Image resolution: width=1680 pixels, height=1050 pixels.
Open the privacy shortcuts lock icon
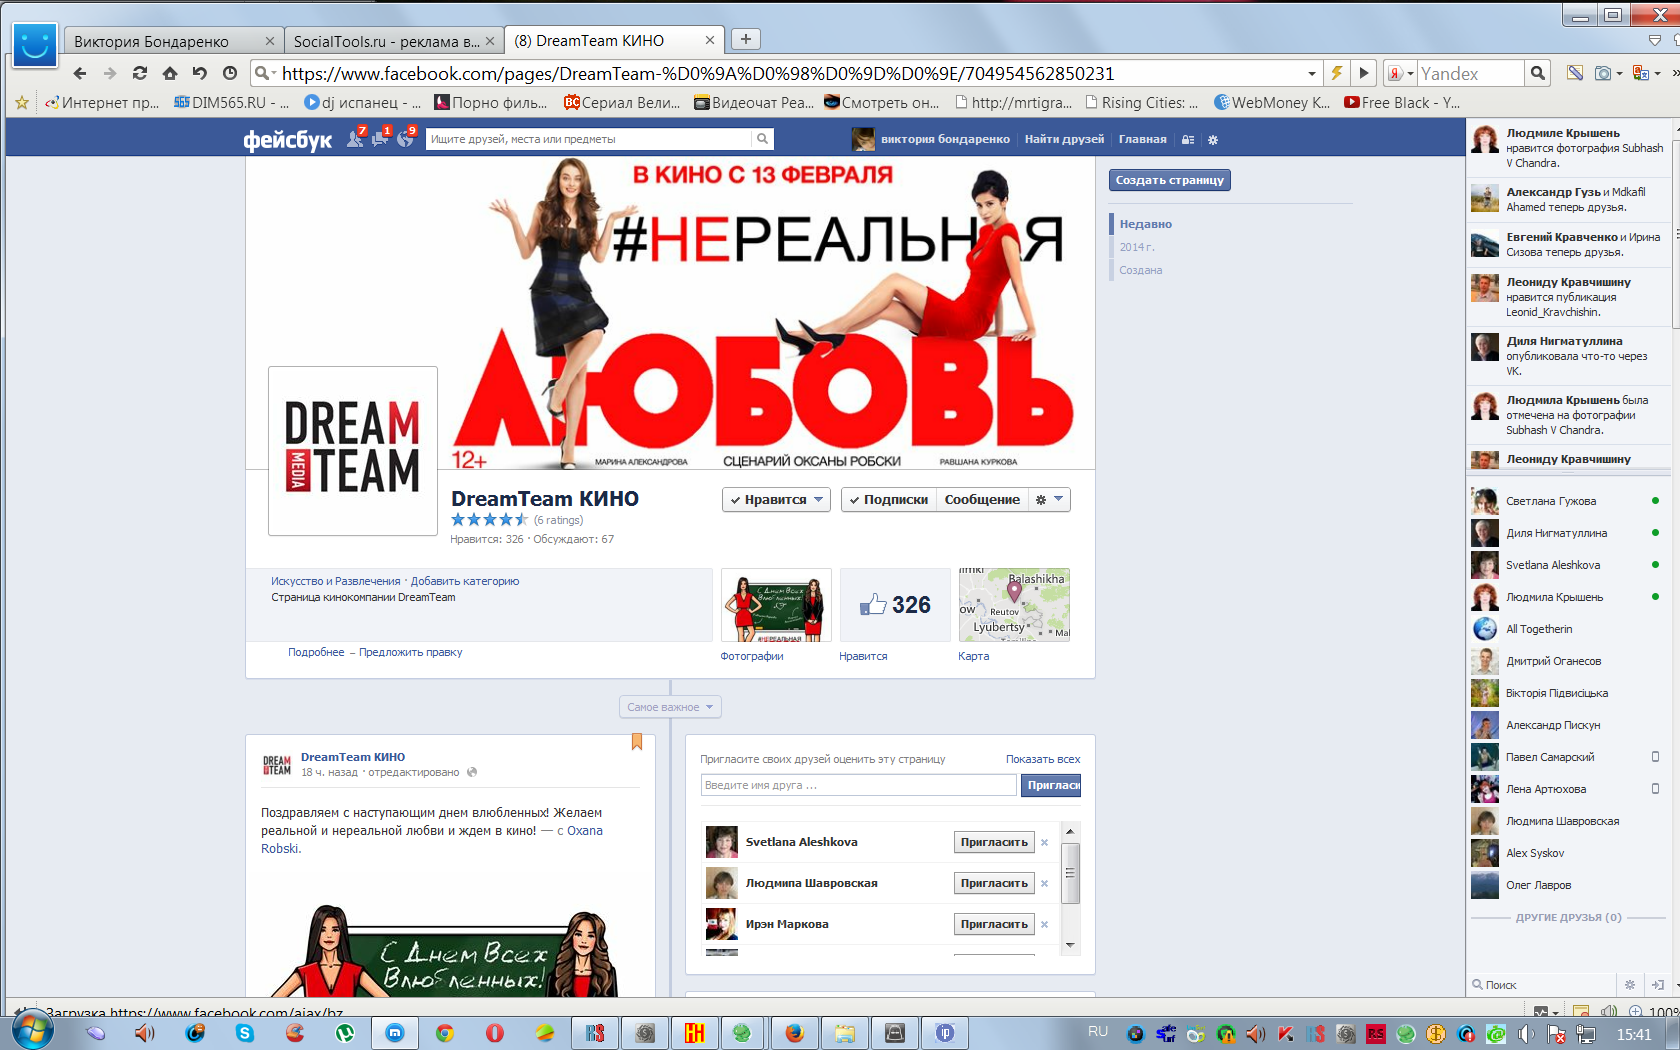click(x=1188, y=140)
